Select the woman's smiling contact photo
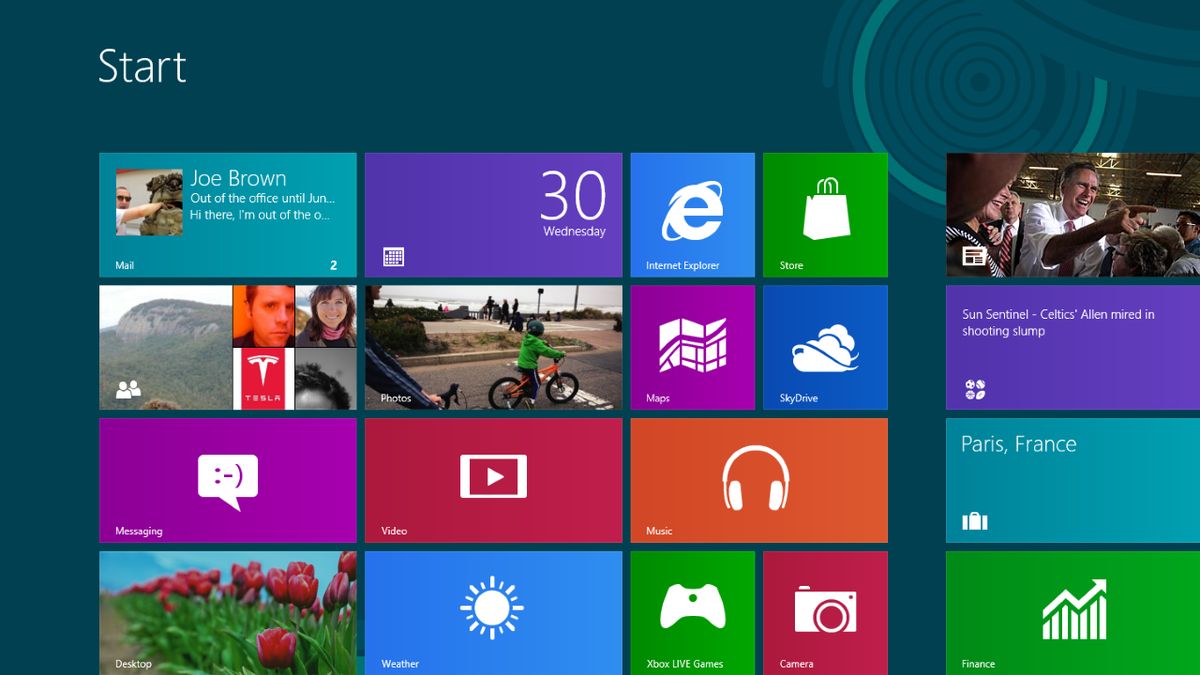This screenshot has width=1200, height=675. (x=326, y=316)
